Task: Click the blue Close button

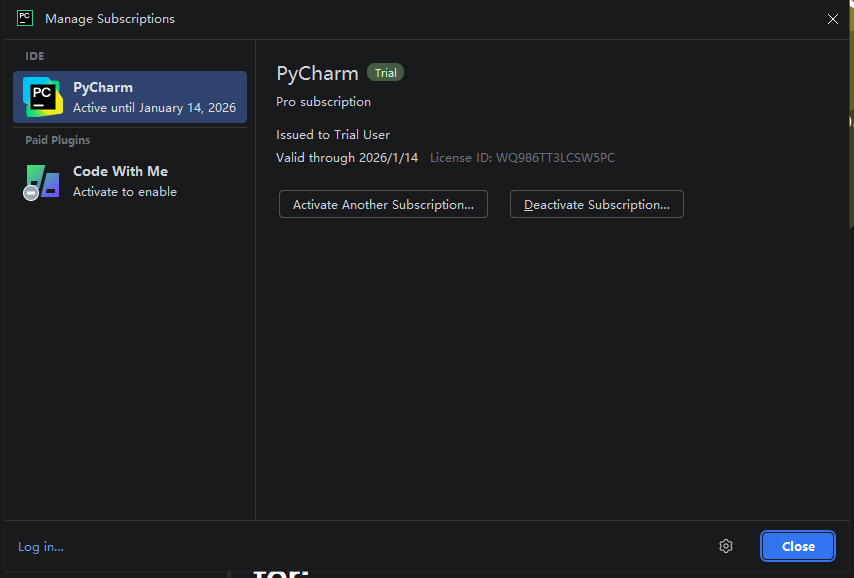Action: click(x=798, y=546)
